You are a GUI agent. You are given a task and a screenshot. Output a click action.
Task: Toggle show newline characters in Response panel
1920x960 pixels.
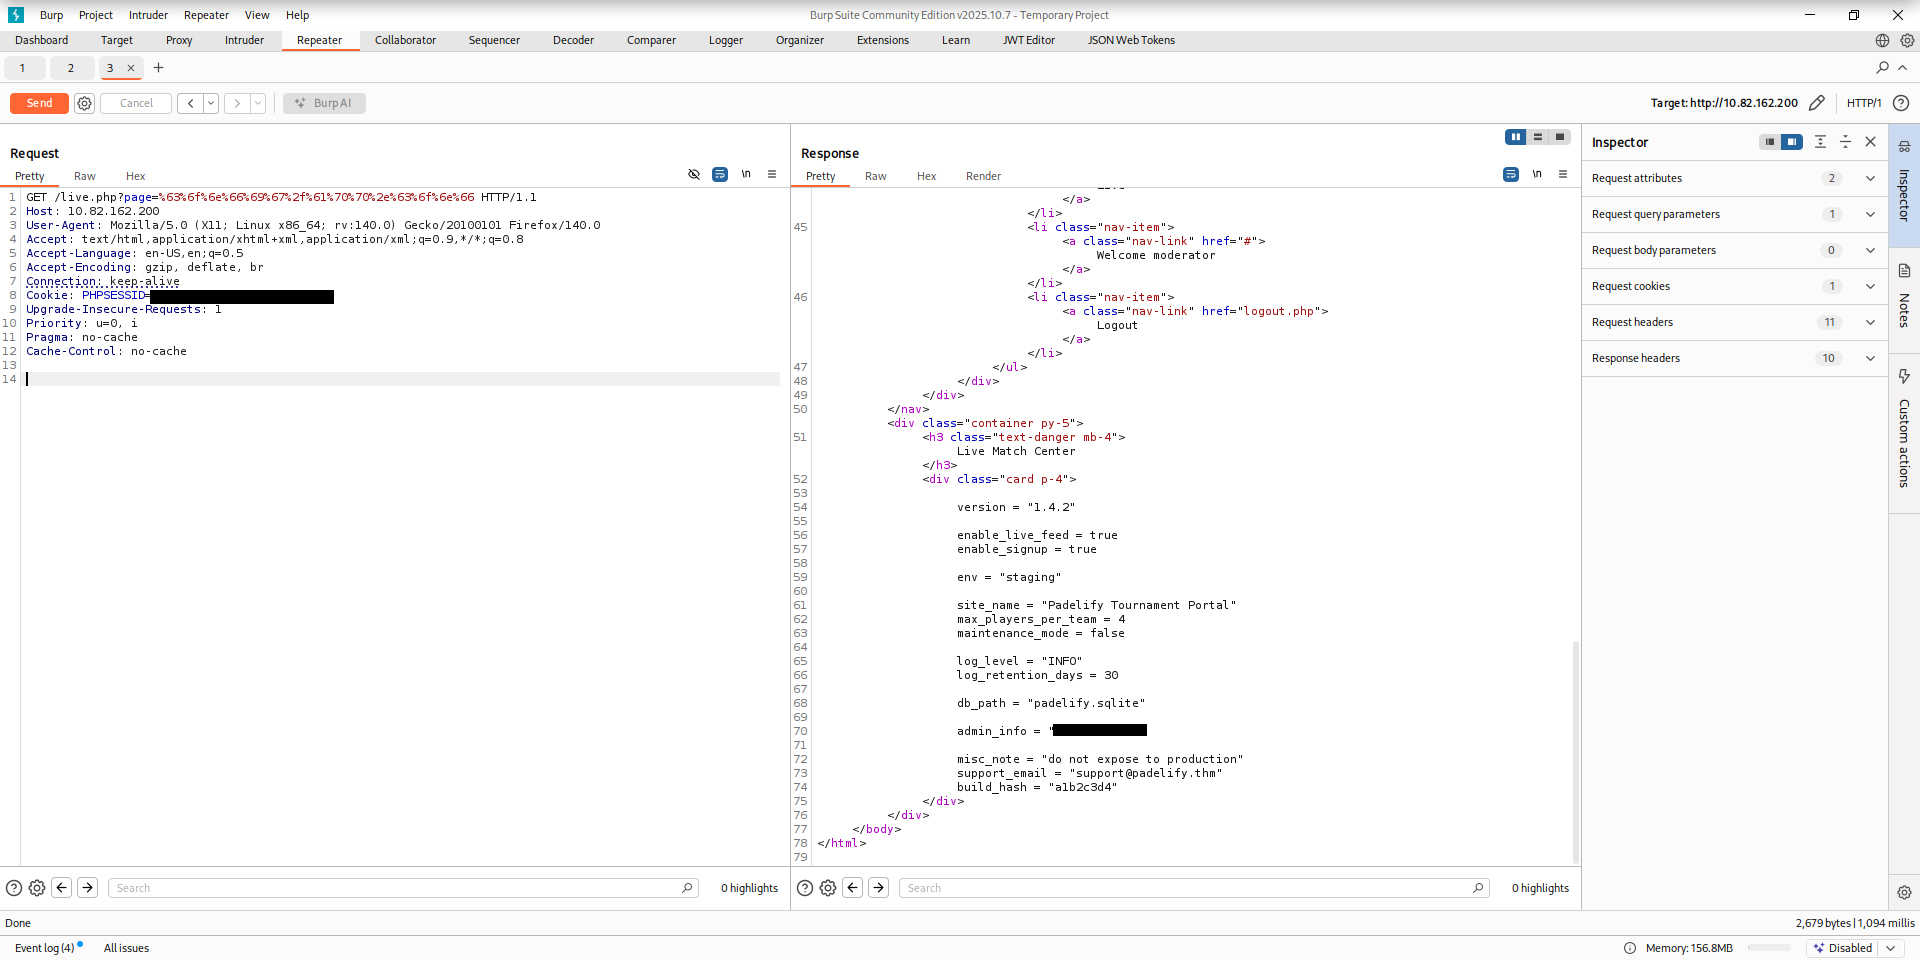click(x=1537, y=175)
